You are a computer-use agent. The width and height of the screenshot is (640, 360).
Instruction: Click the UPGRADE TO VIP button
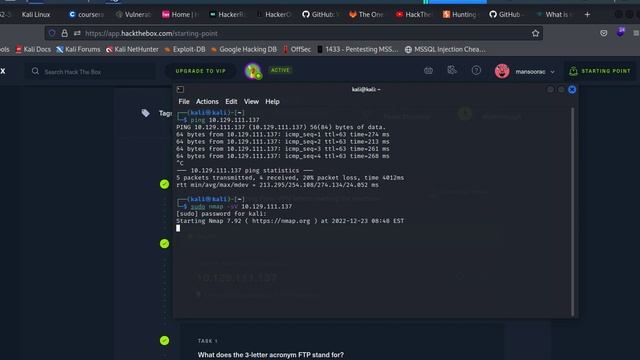tap(200, 71)
